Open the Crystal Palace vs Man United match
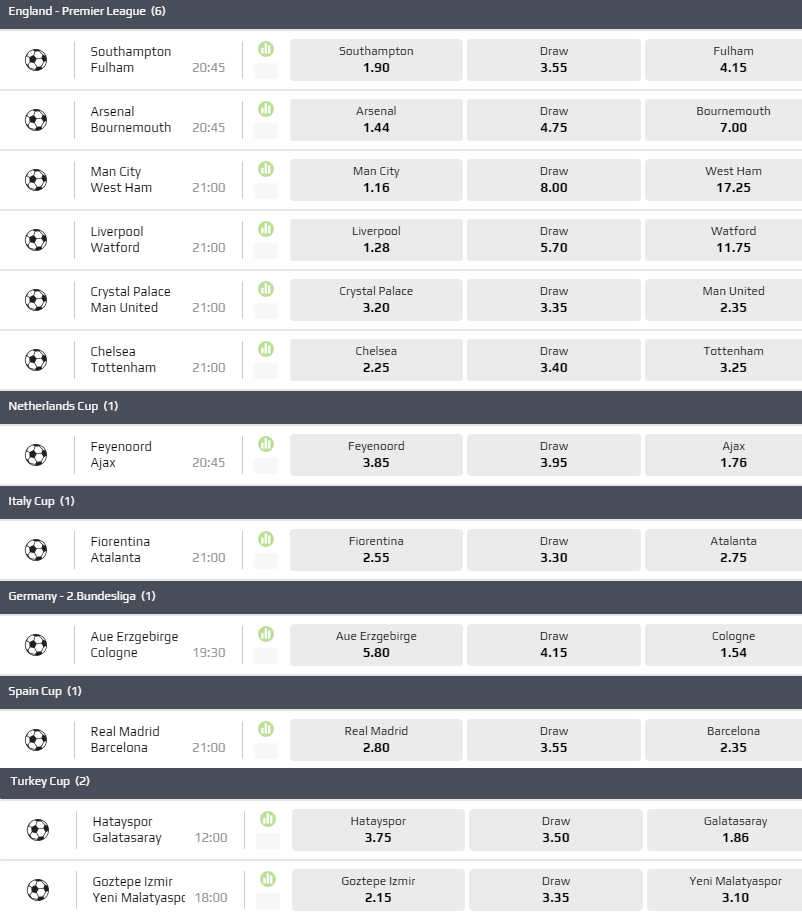The image size is (802, 916). point(130,300)
